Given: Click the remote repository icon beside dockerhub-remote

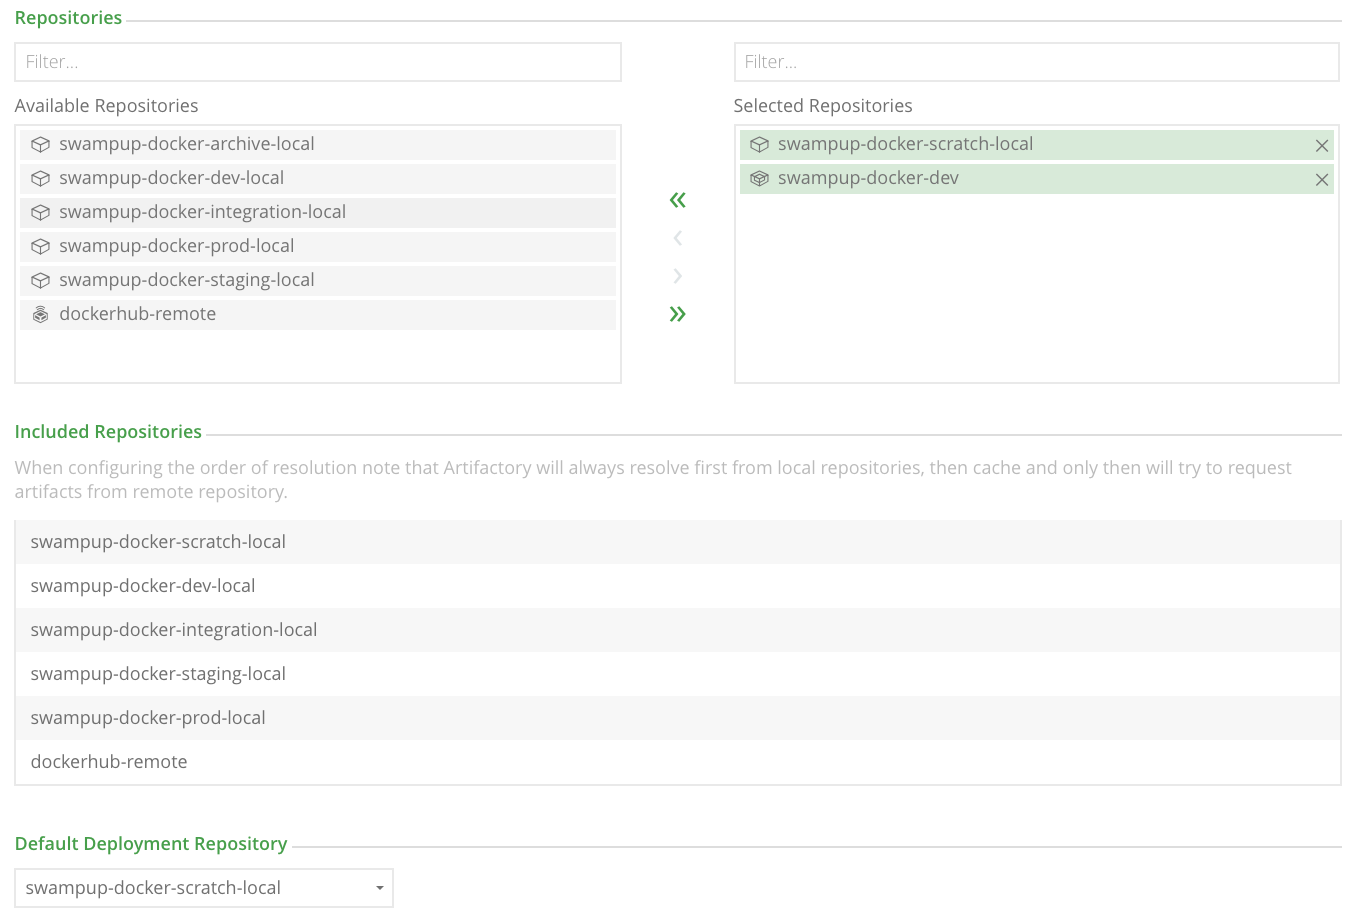Looking at the screenshot, I should point(40,314).
